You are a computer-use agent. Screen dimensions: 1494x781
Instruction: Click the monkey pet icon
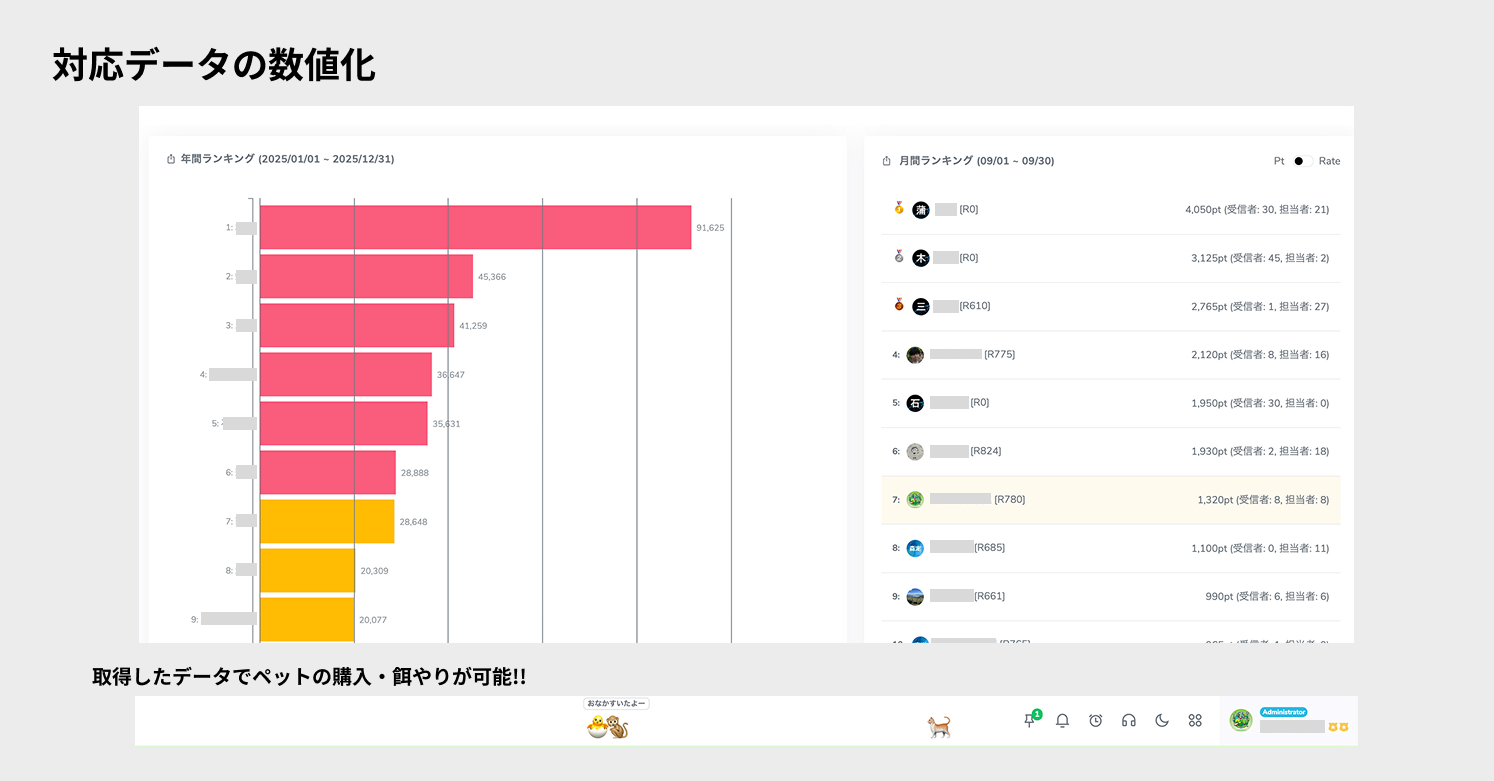619,728
